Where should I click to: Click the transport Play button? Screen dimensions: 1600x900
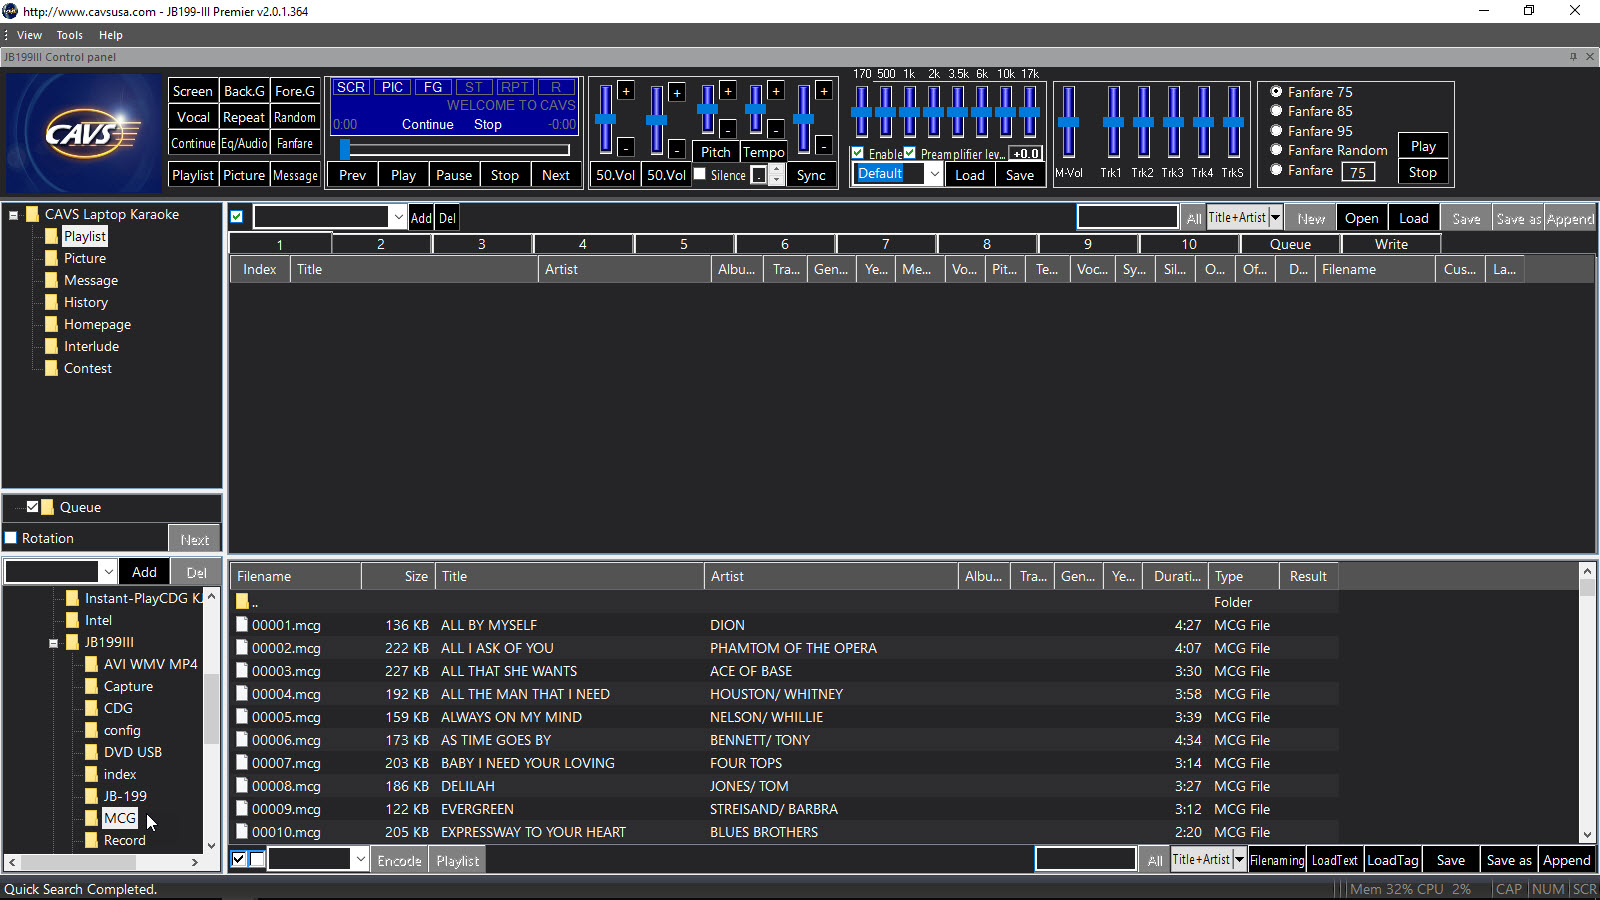tap(403, 175)
